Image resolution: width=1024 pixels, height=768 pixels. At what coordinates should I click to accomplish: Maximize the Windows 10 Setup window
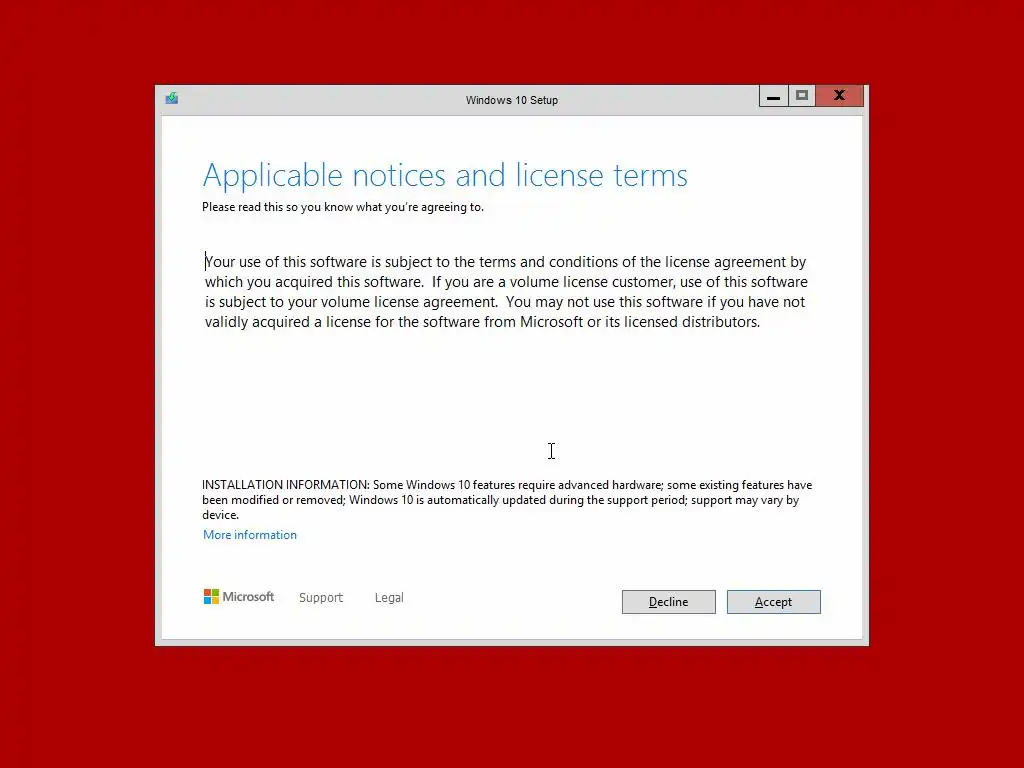click(x=801, y=96)
